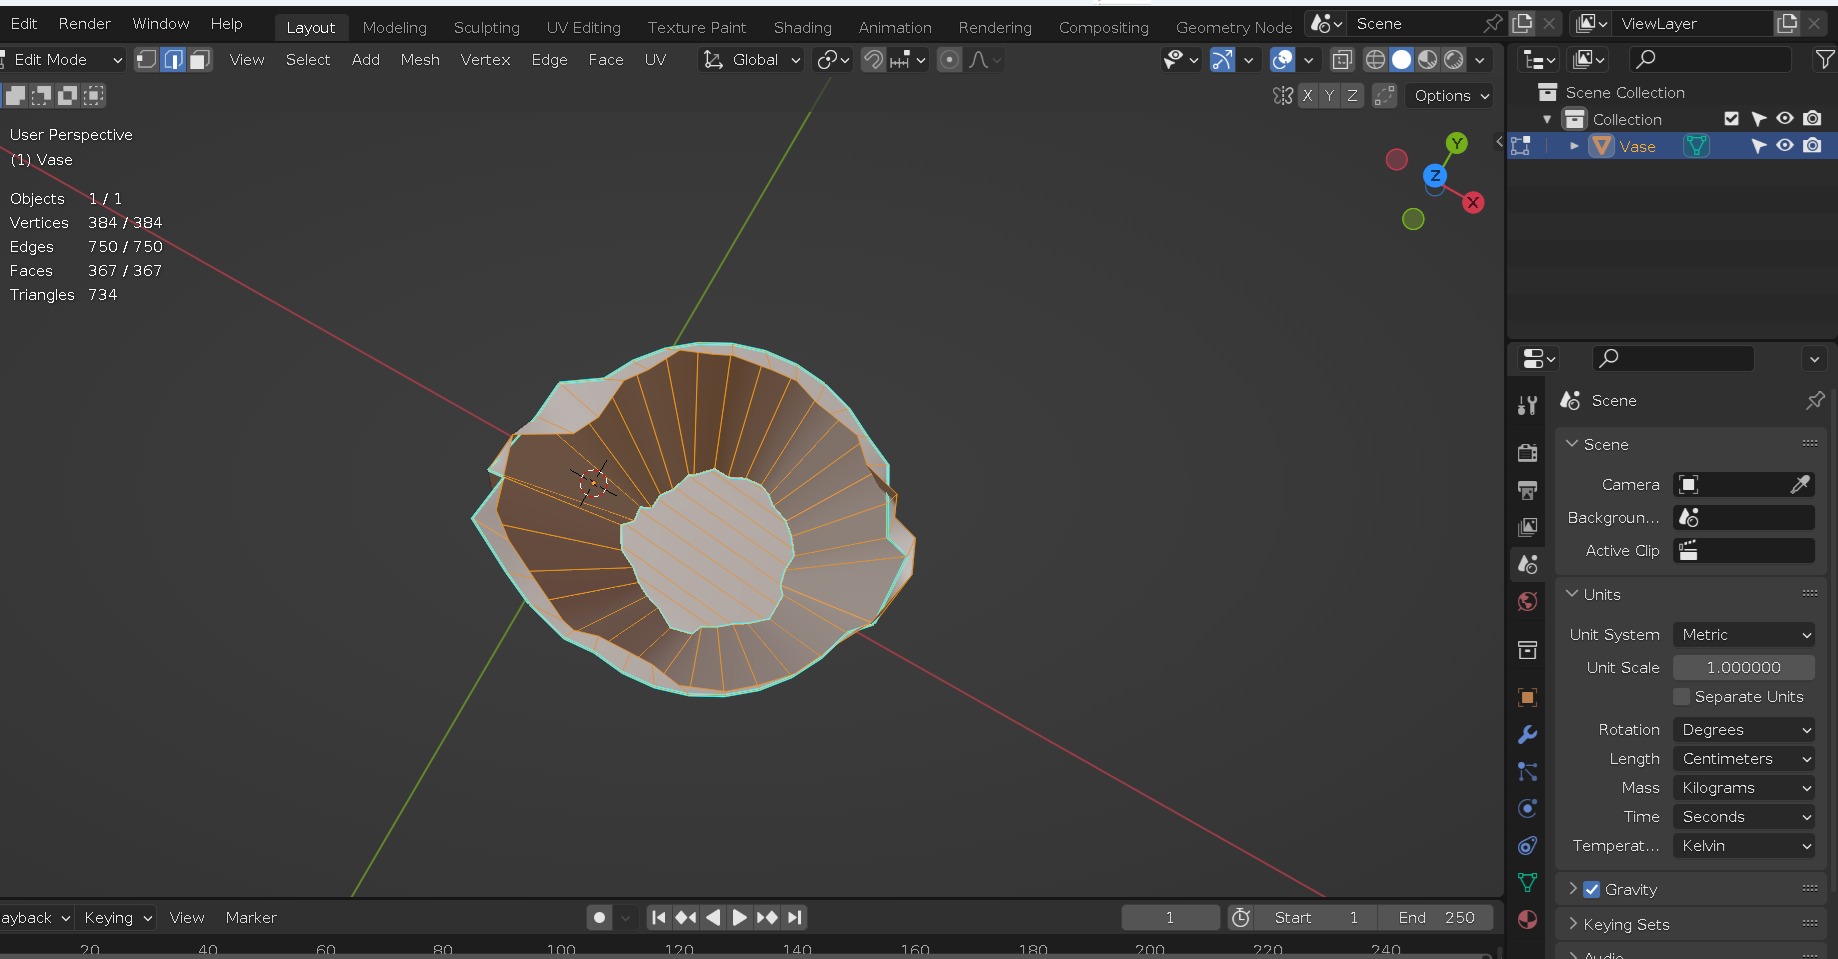This screenshot has height=959, width=1838.
Task: Select rendered viewport shading
Action: point(1454,60)
